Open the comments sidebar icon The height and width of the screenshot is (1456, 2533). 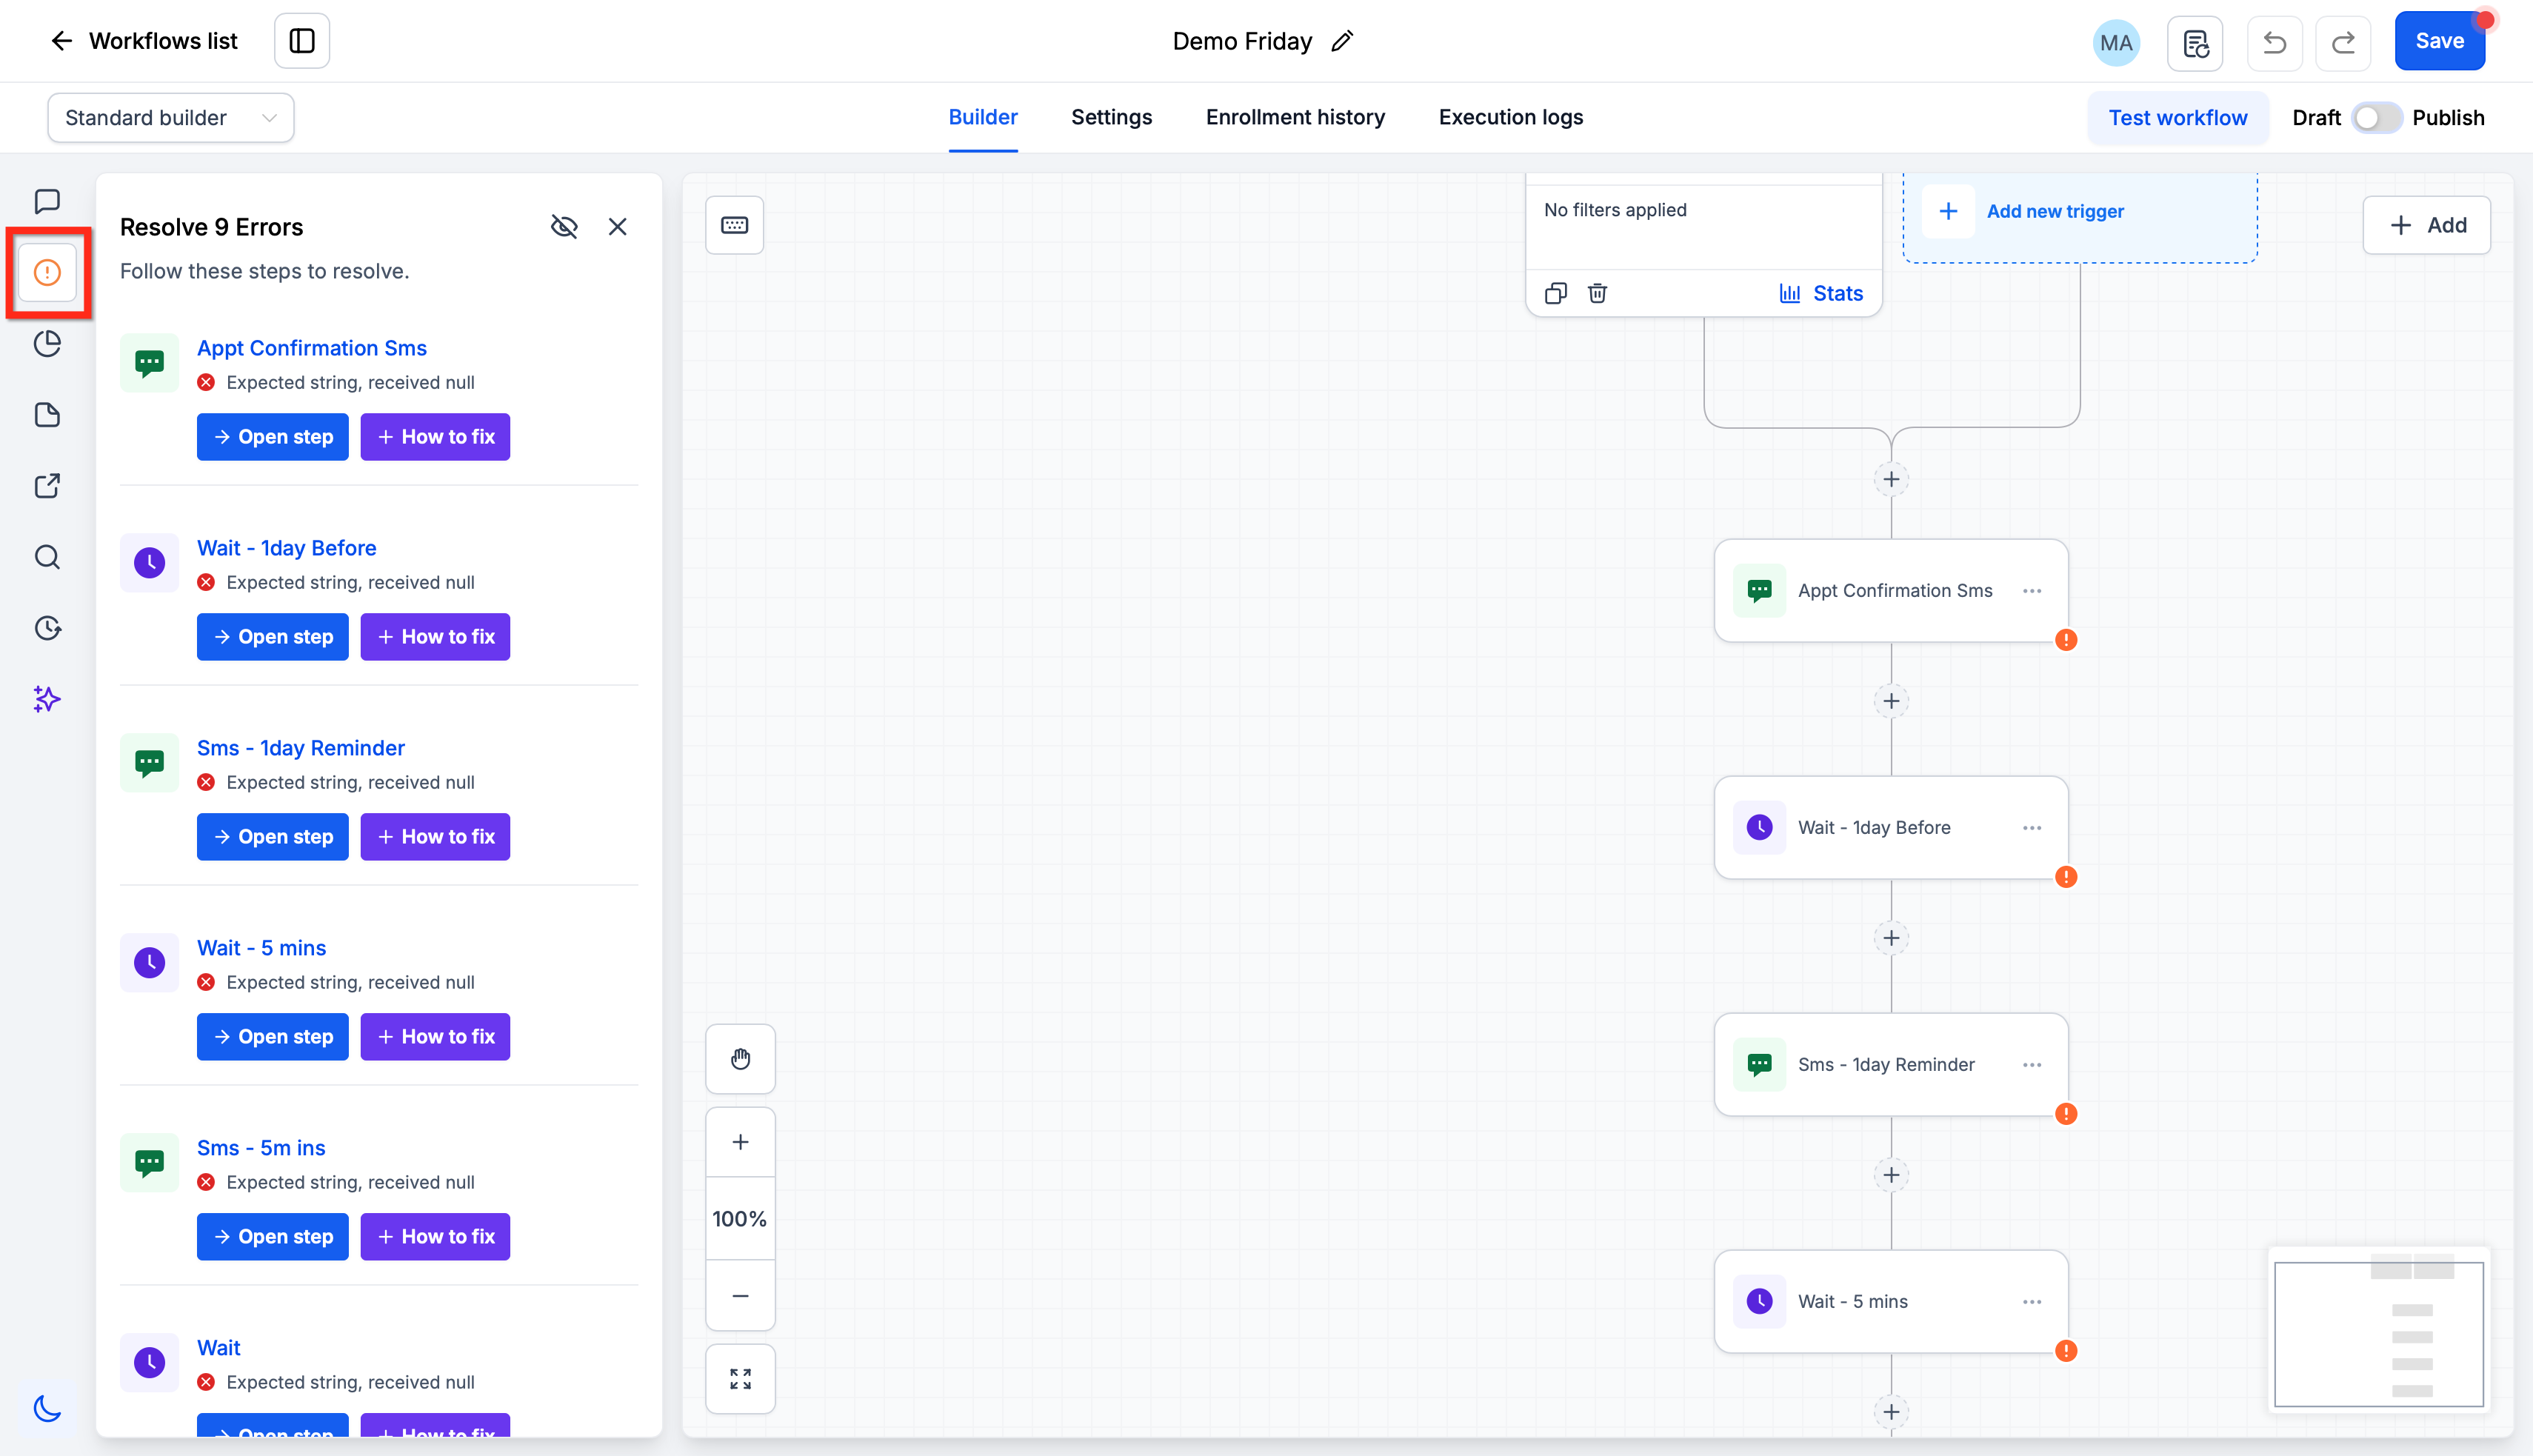click(x=47, y=201)
